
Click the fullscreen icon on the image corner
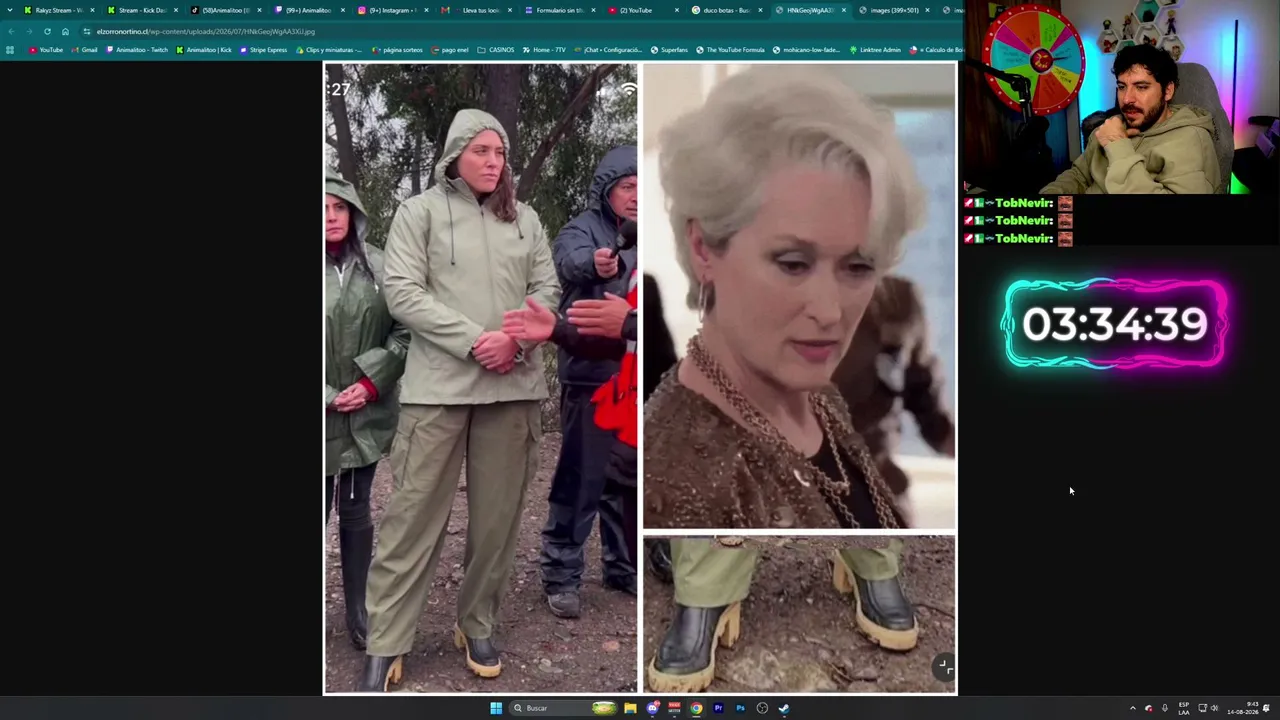[x=944, y=667]
